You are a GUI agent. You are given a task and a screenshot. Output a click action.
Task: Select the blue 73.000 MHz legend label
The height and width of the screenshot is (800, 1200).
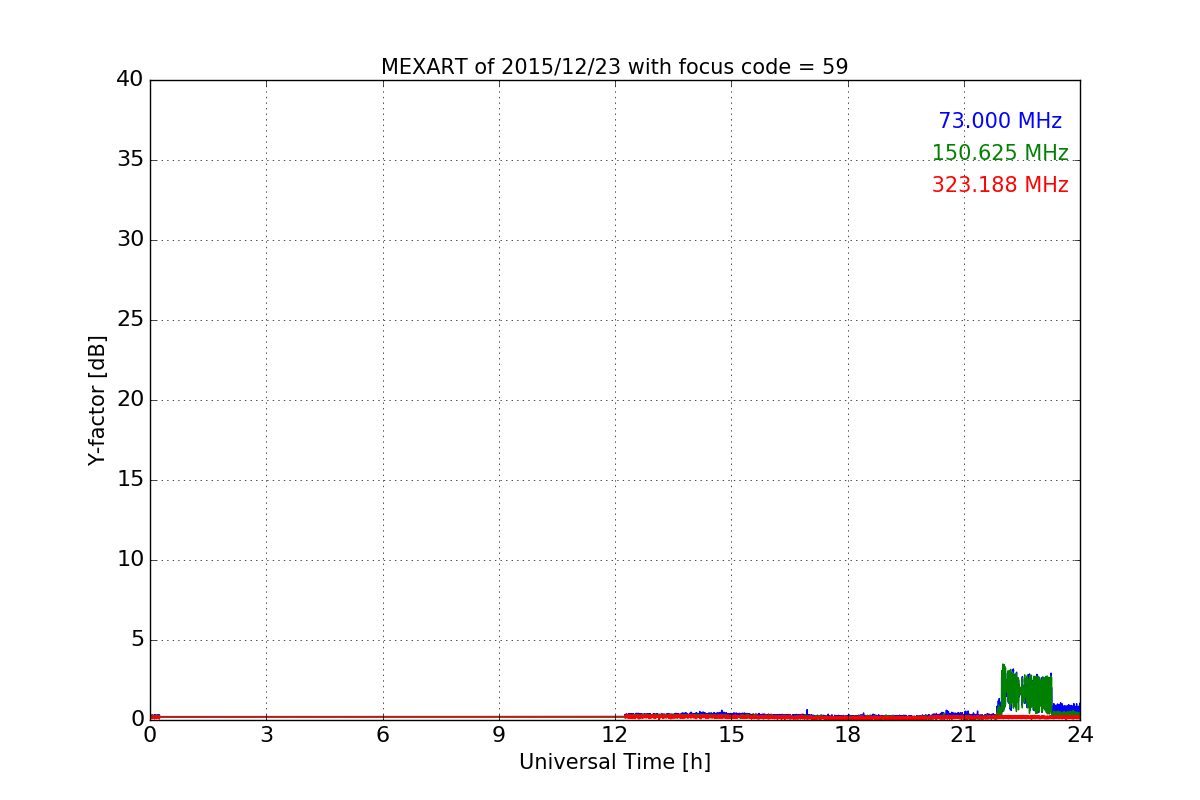tap(1000, 121)
